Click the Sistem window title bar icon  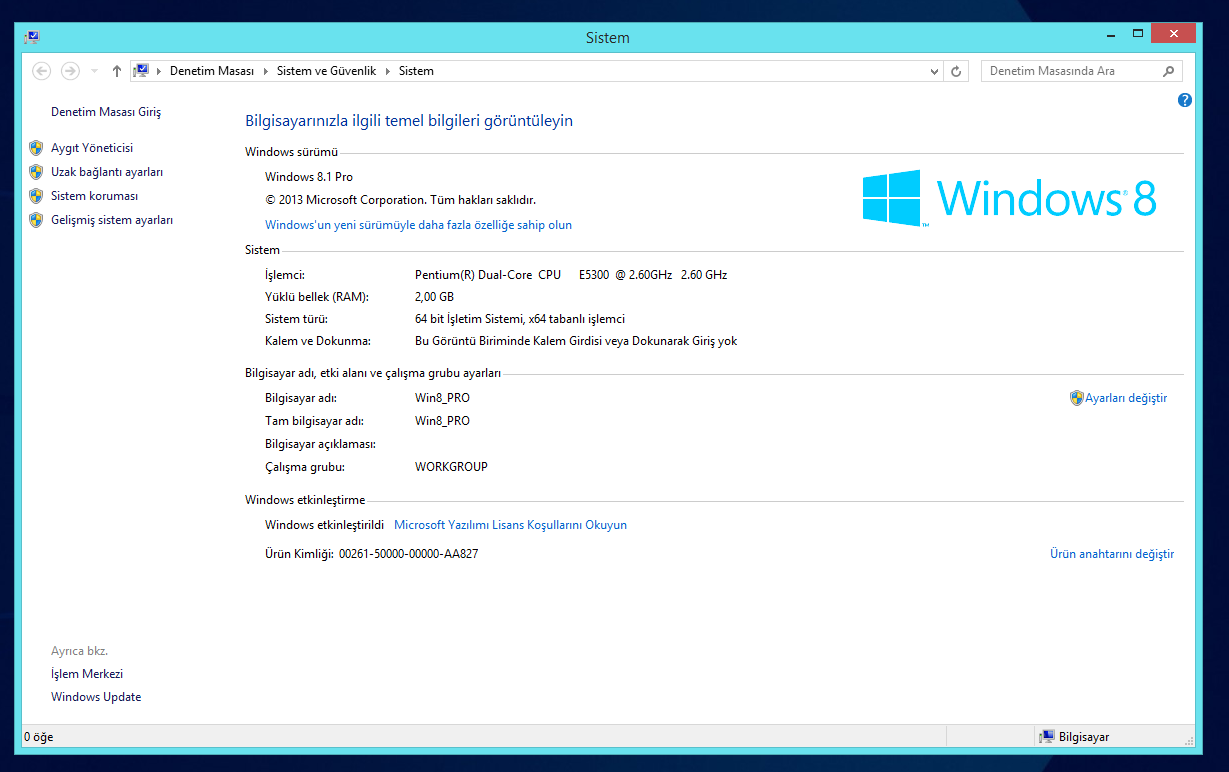pos(32,37)
